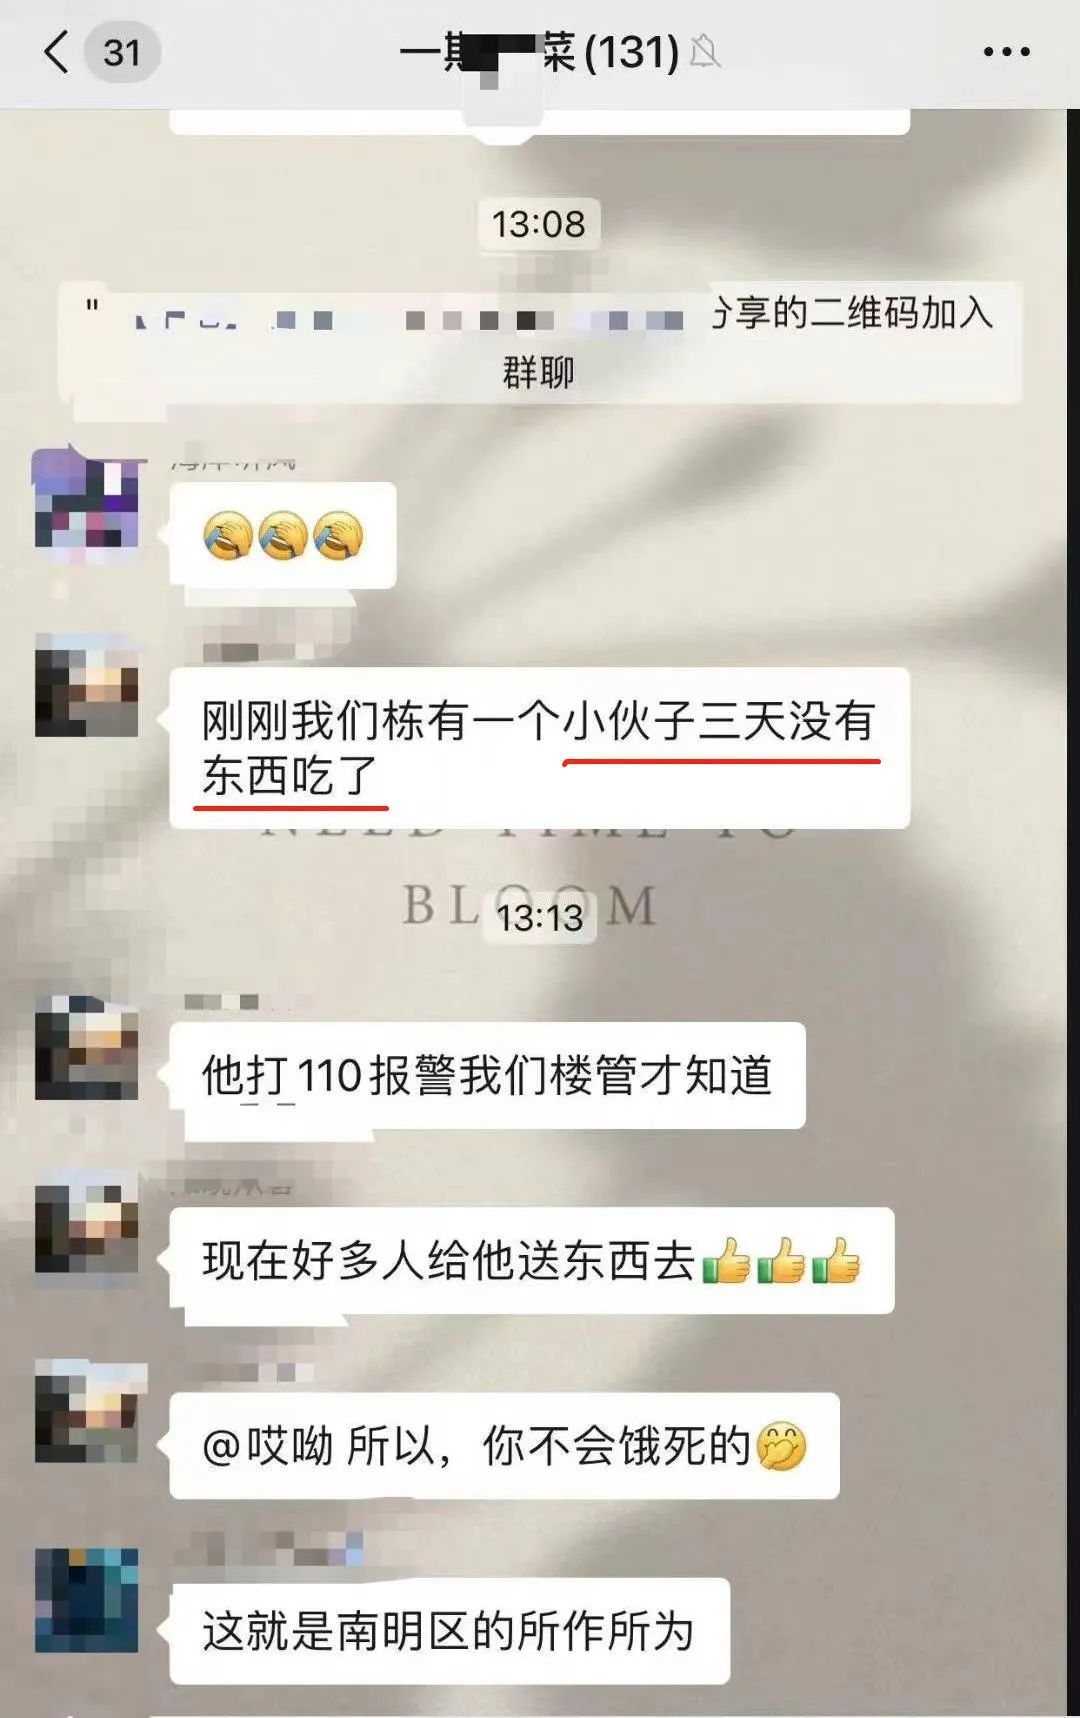Select the message about 打110报警
The height and width of the screenshot is (1718, 1080).
coord(487,1076)
